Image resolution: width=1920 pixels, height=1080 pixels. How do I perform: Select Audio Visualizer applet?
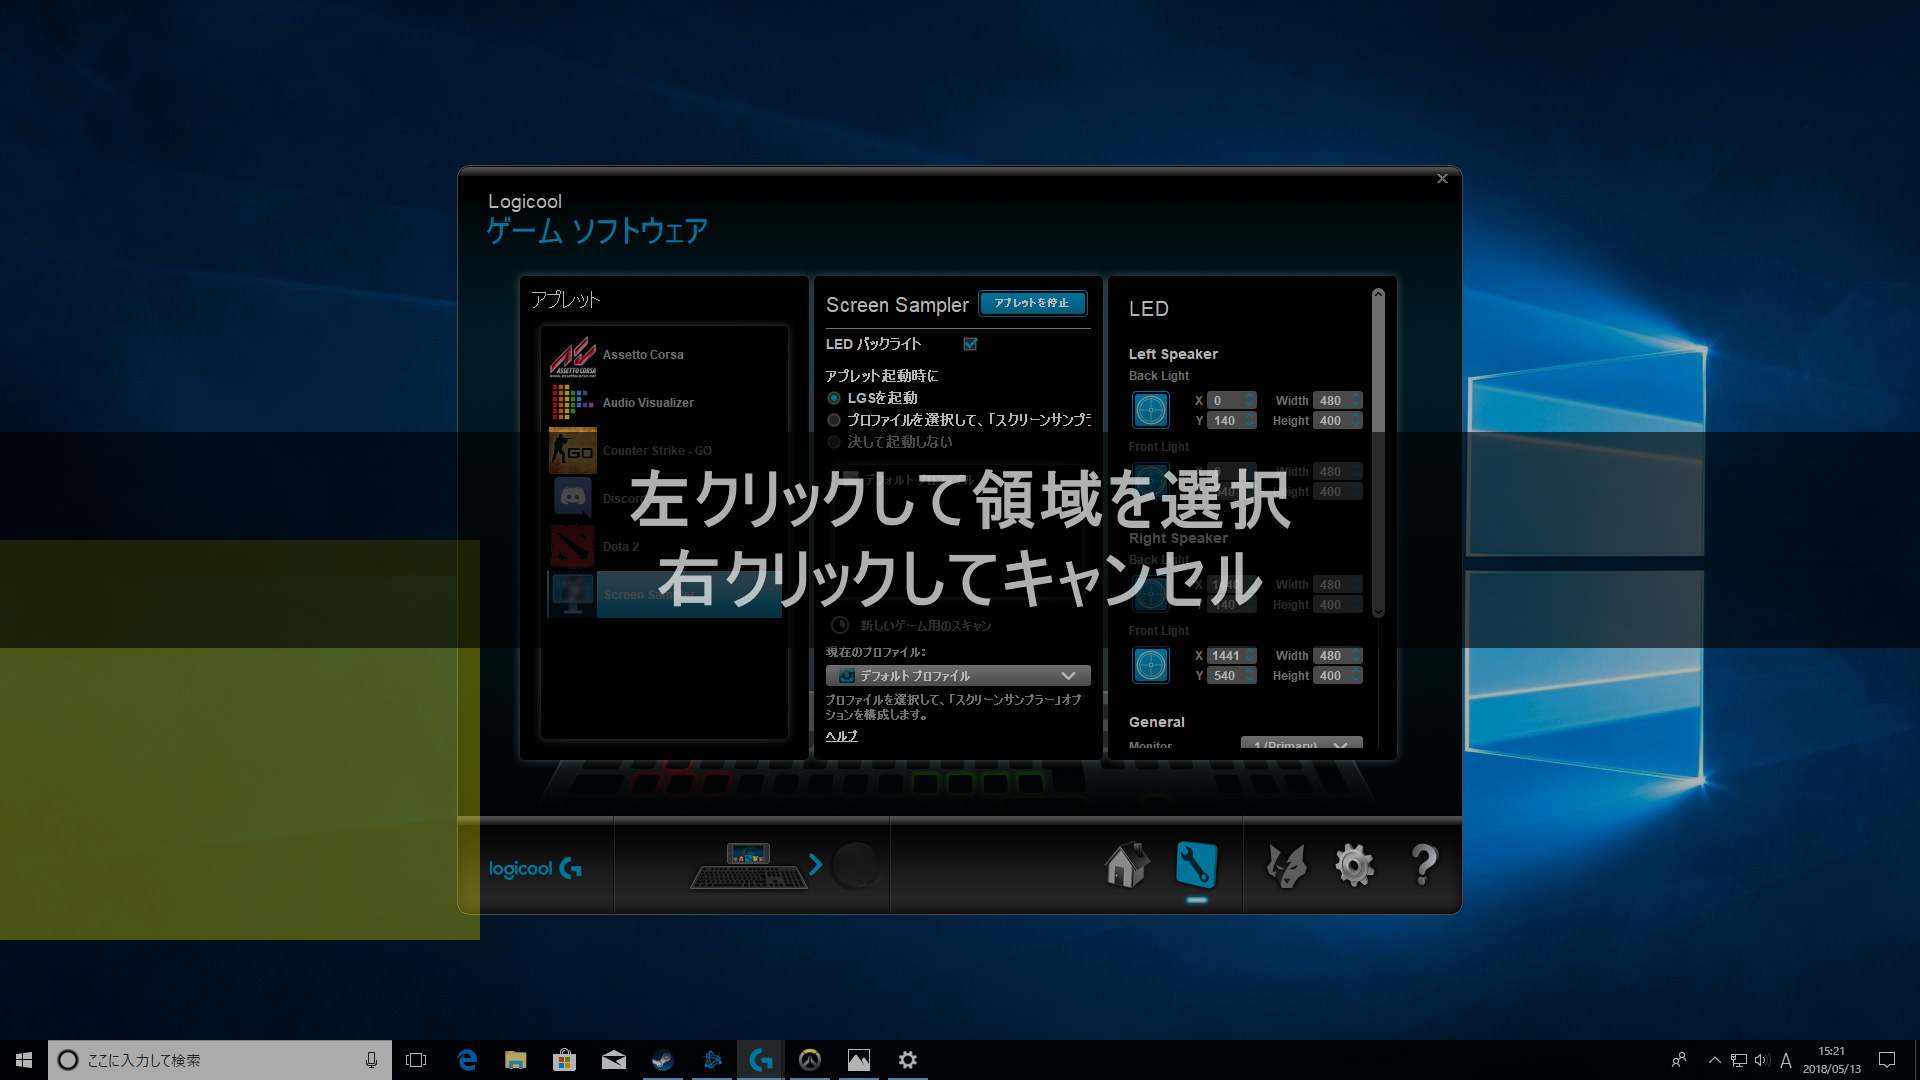[x=647, y=403]
